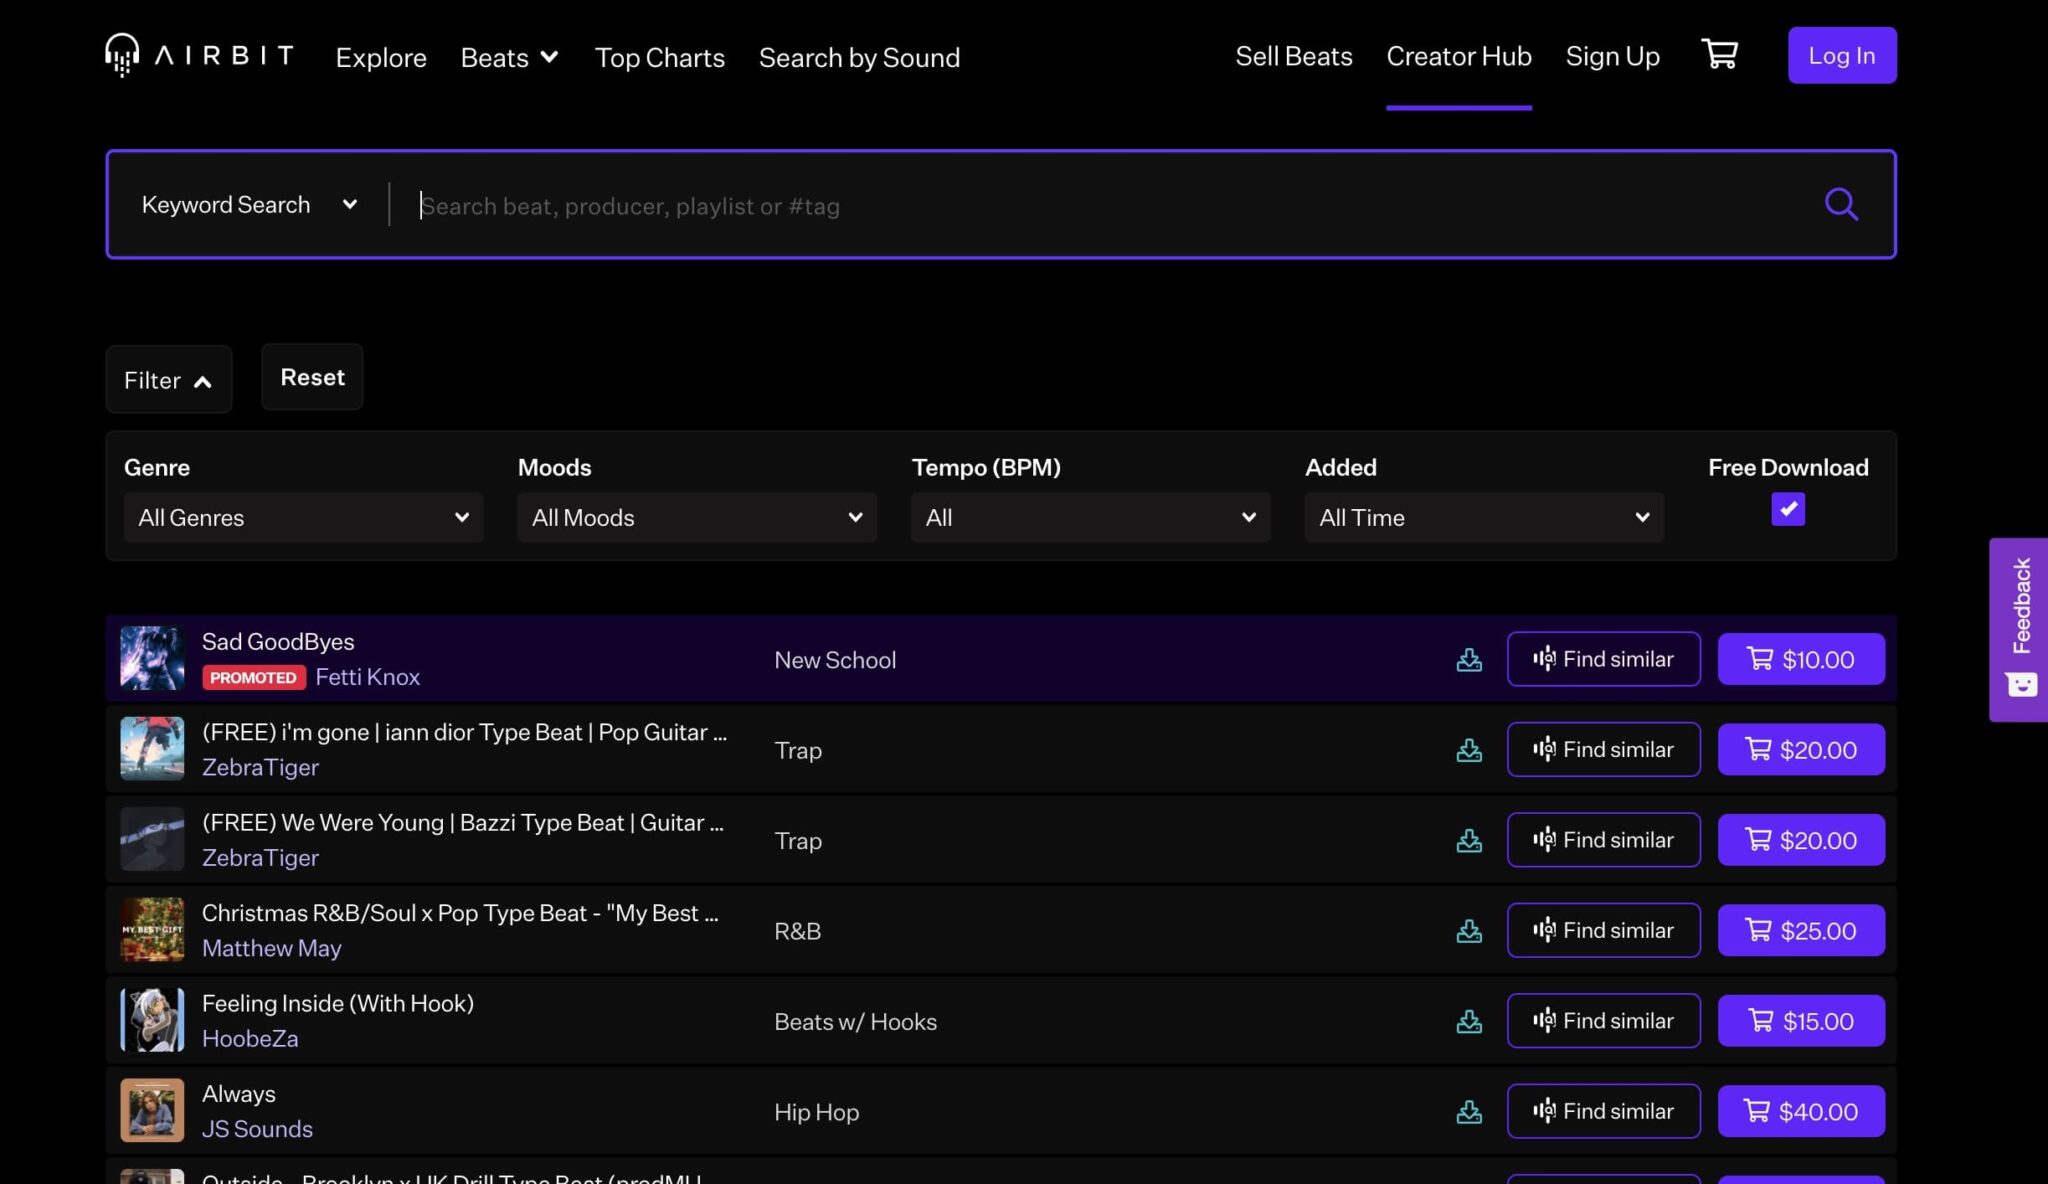Collapse the Filter panel
The width and height of the screenshot is (2048, 1184).
(x=168, y=379)
